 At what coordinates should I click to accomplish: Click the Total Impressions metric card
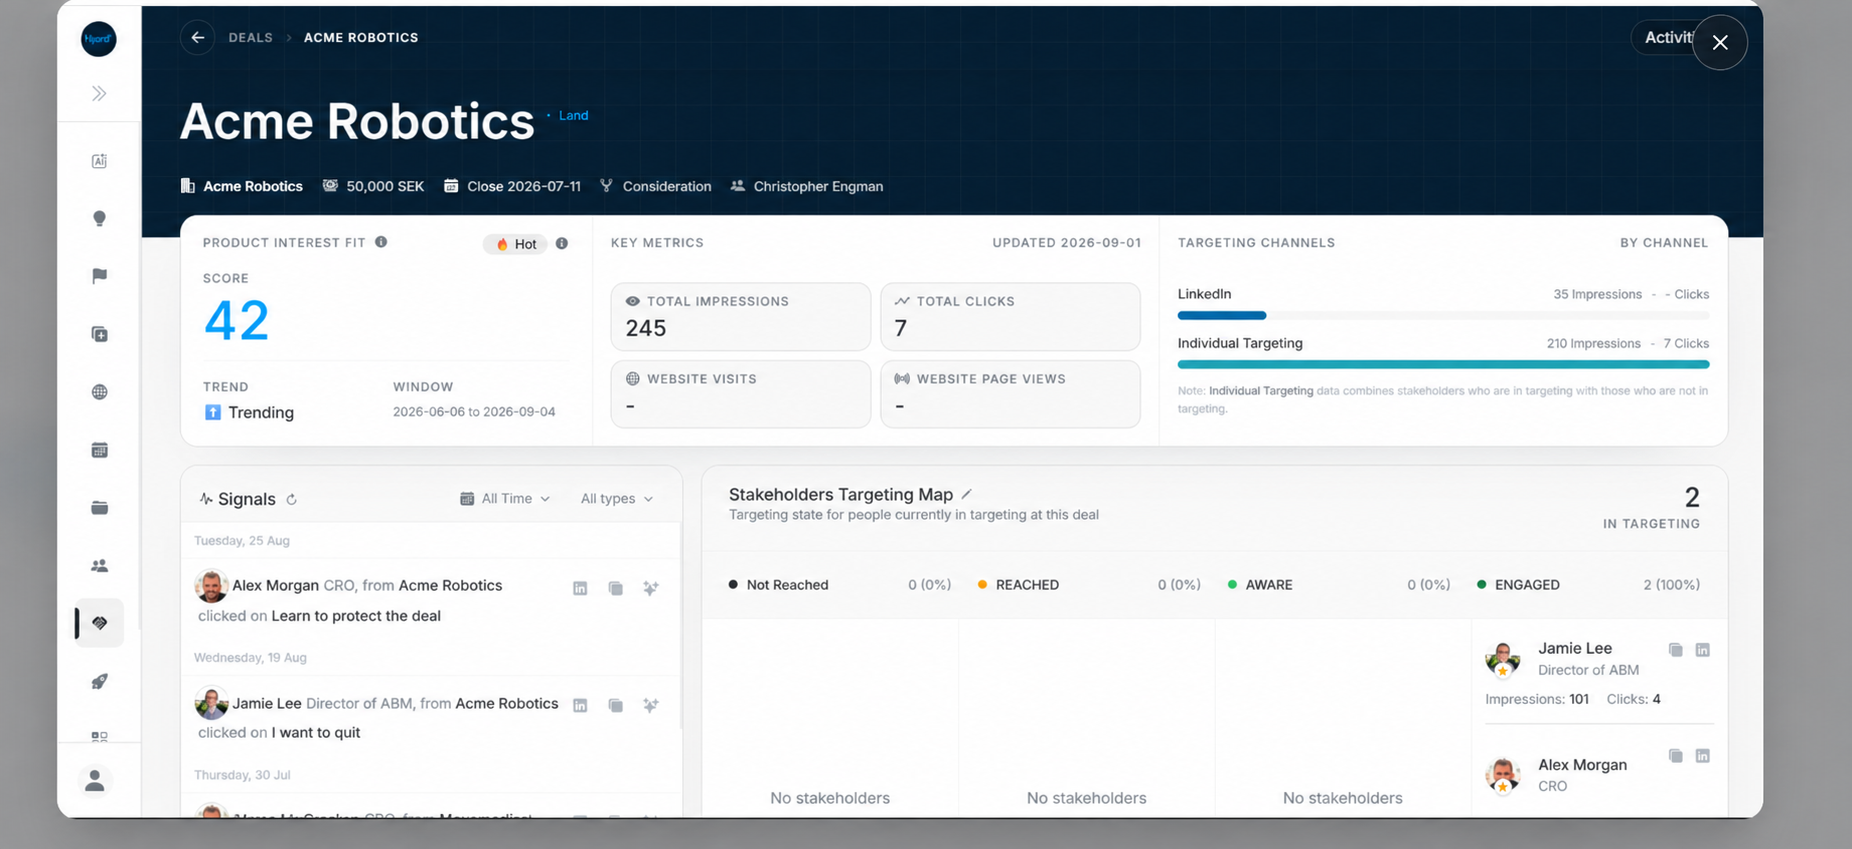point(741,316)
